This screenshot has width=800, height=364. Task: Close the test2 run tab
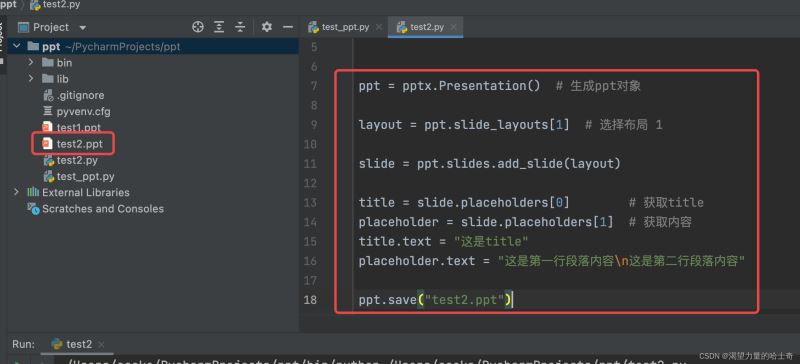[x=101, y=345]
